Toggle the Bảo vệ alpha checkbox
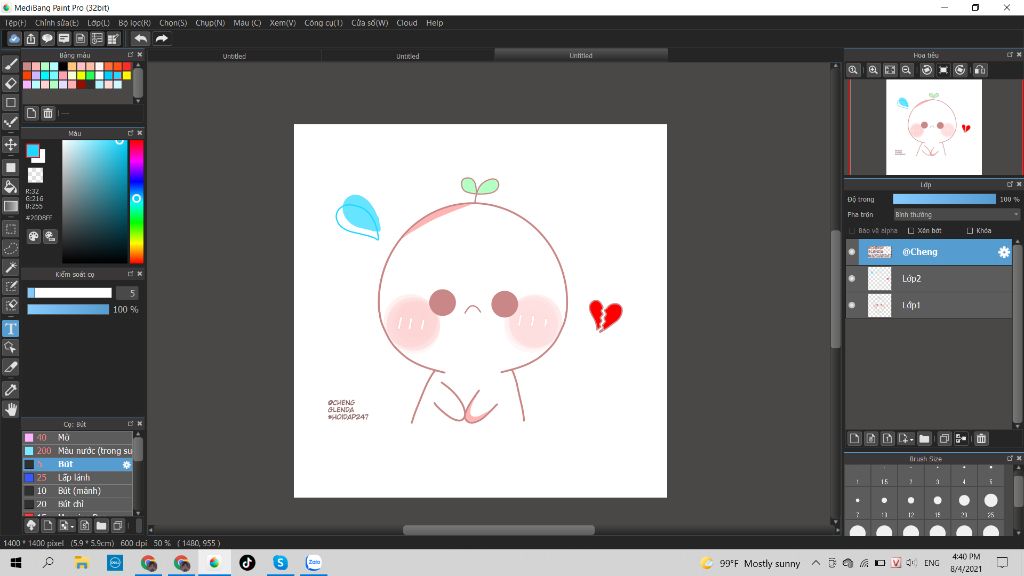Image resolution: width=1024 pixels, height=576 pixels. [x=852, y=231]
